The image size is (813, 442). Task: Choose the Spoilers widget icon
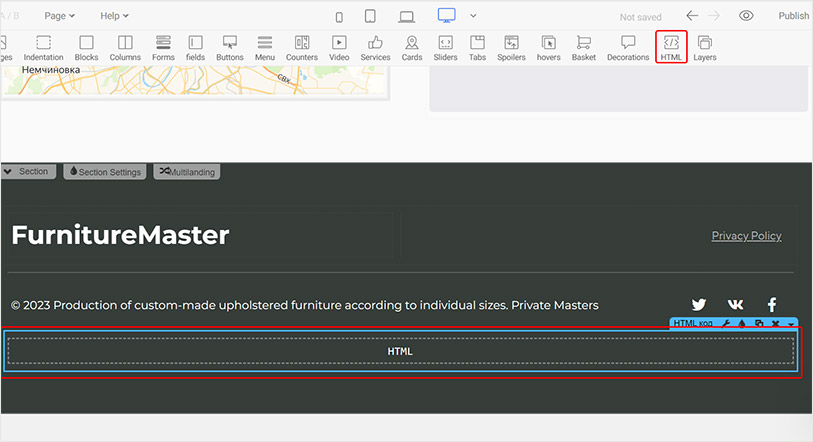click(x=511, y=47)
